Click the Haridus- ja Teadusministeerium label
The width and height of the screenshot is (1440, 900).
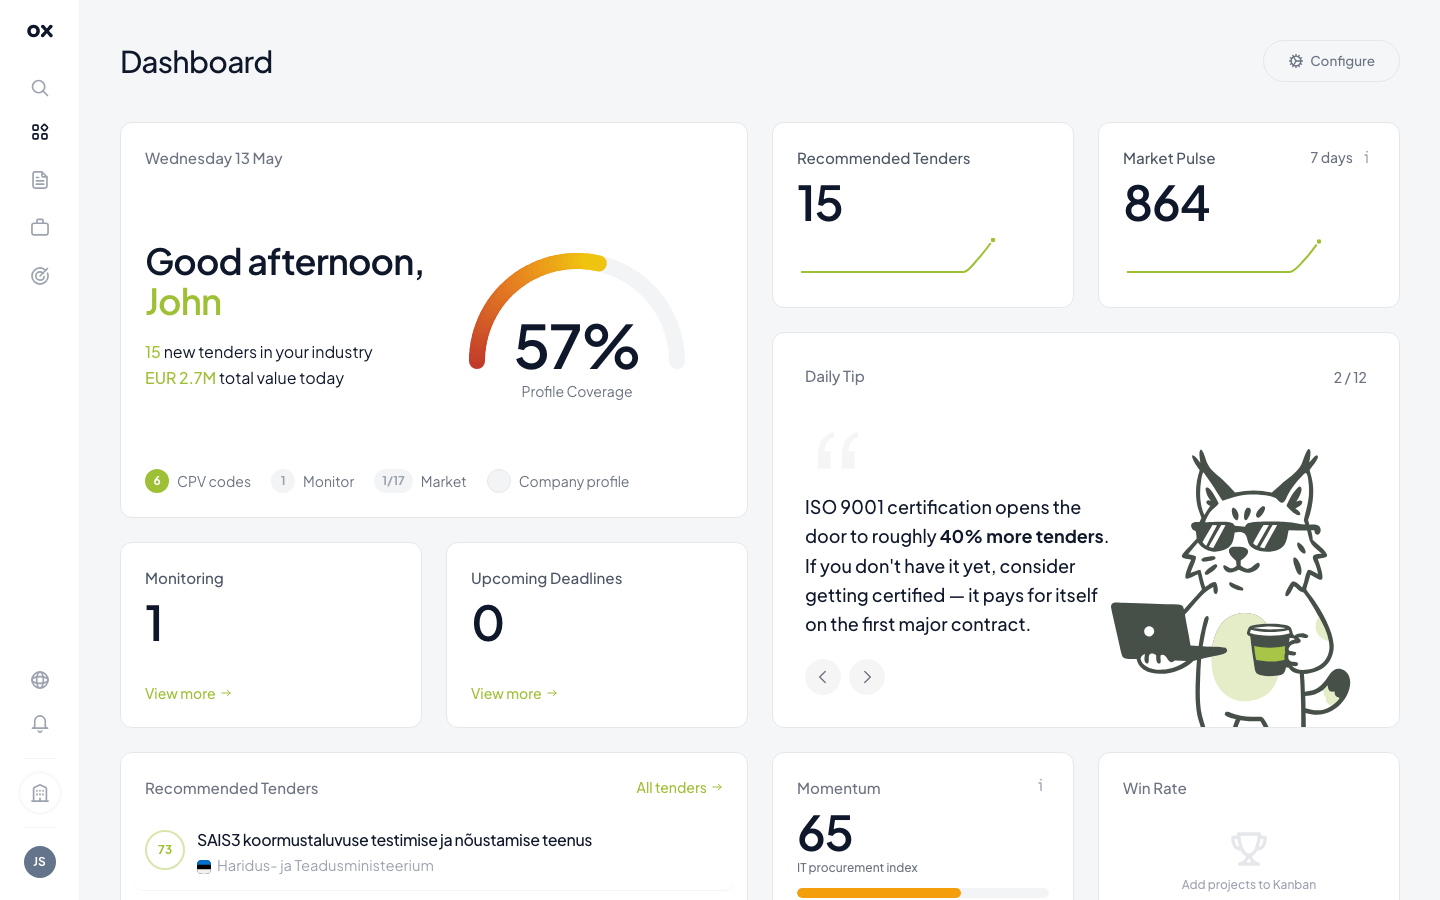325,866
